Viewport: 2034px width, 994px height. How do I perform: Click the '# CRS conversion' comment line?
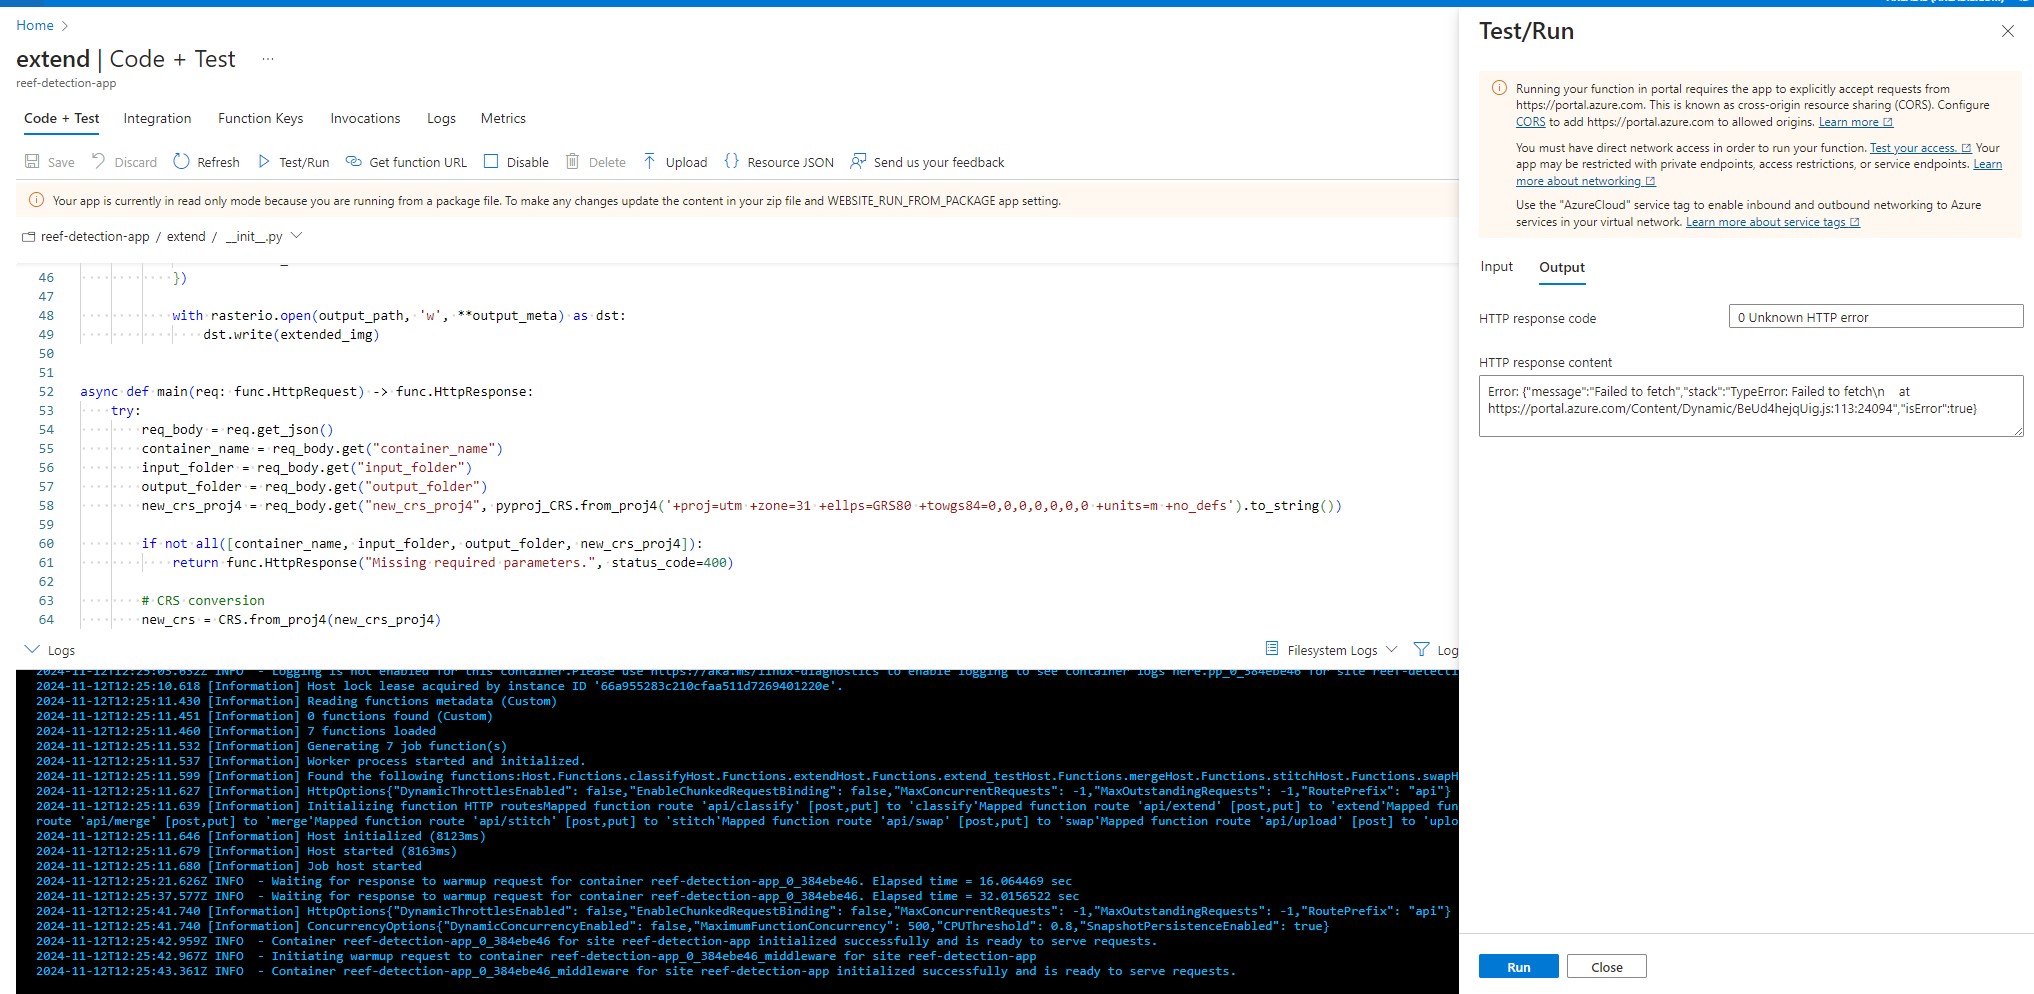pyautogui.click(x=203, y=601)
